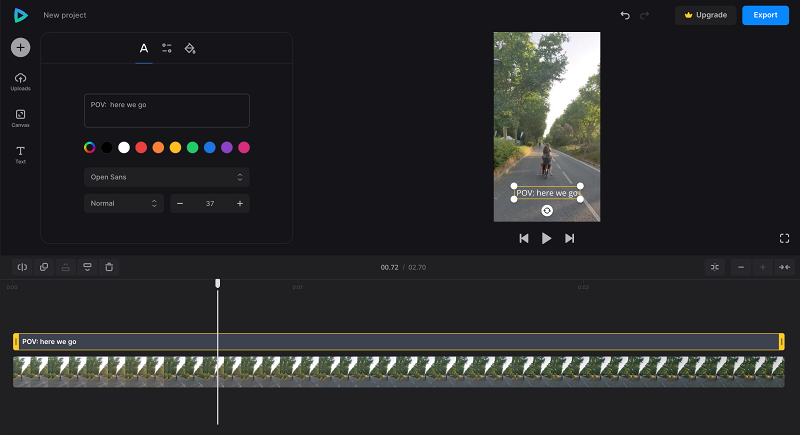Click the bottom-right resize handle of caption
Image resolution: width=800 pixels, height=435 pixels.
[580, 199]
